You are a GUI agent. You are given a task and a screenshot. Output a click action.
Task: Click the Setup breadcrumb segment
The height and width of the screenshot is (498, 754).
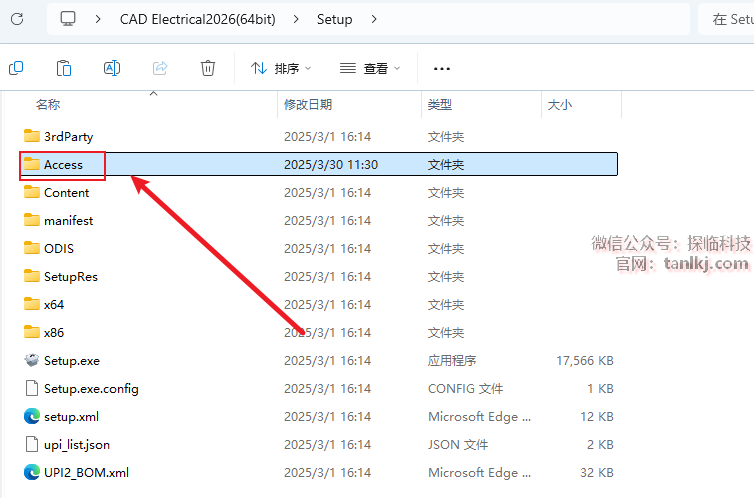334,19
